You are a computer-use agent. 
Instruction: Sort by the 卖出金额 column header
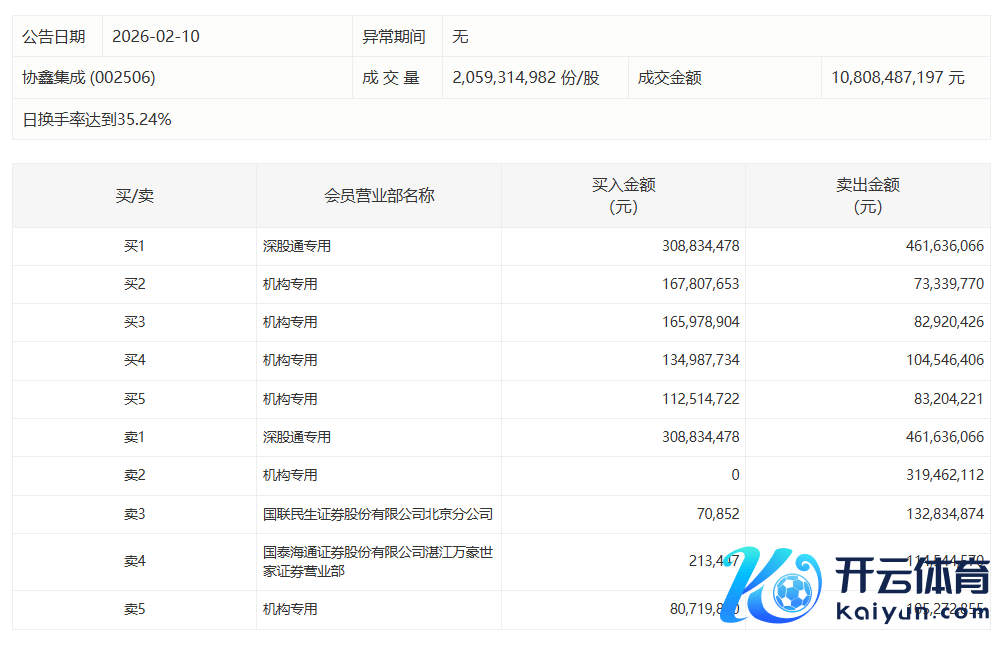pyautogui.click(x=867, y=196)
